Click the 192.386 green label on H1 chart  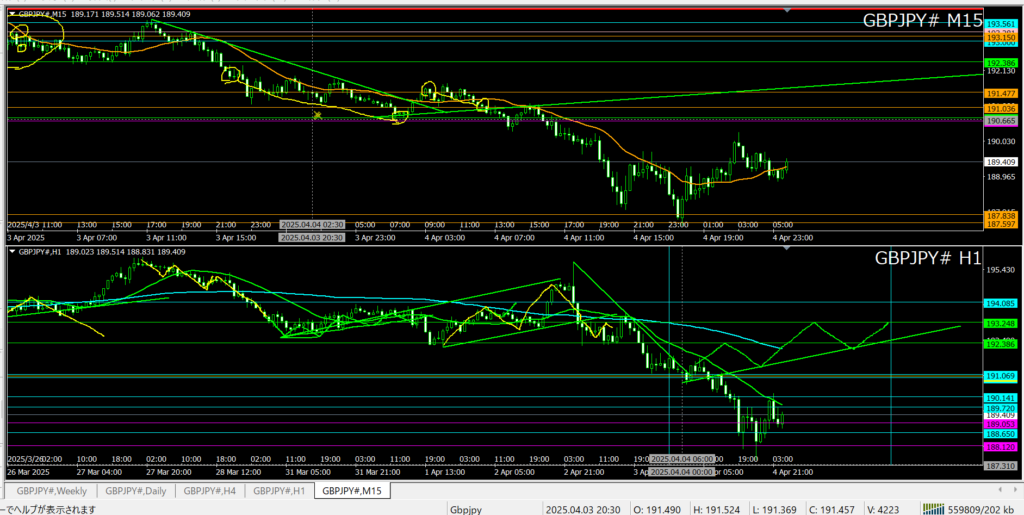point(999,343)
